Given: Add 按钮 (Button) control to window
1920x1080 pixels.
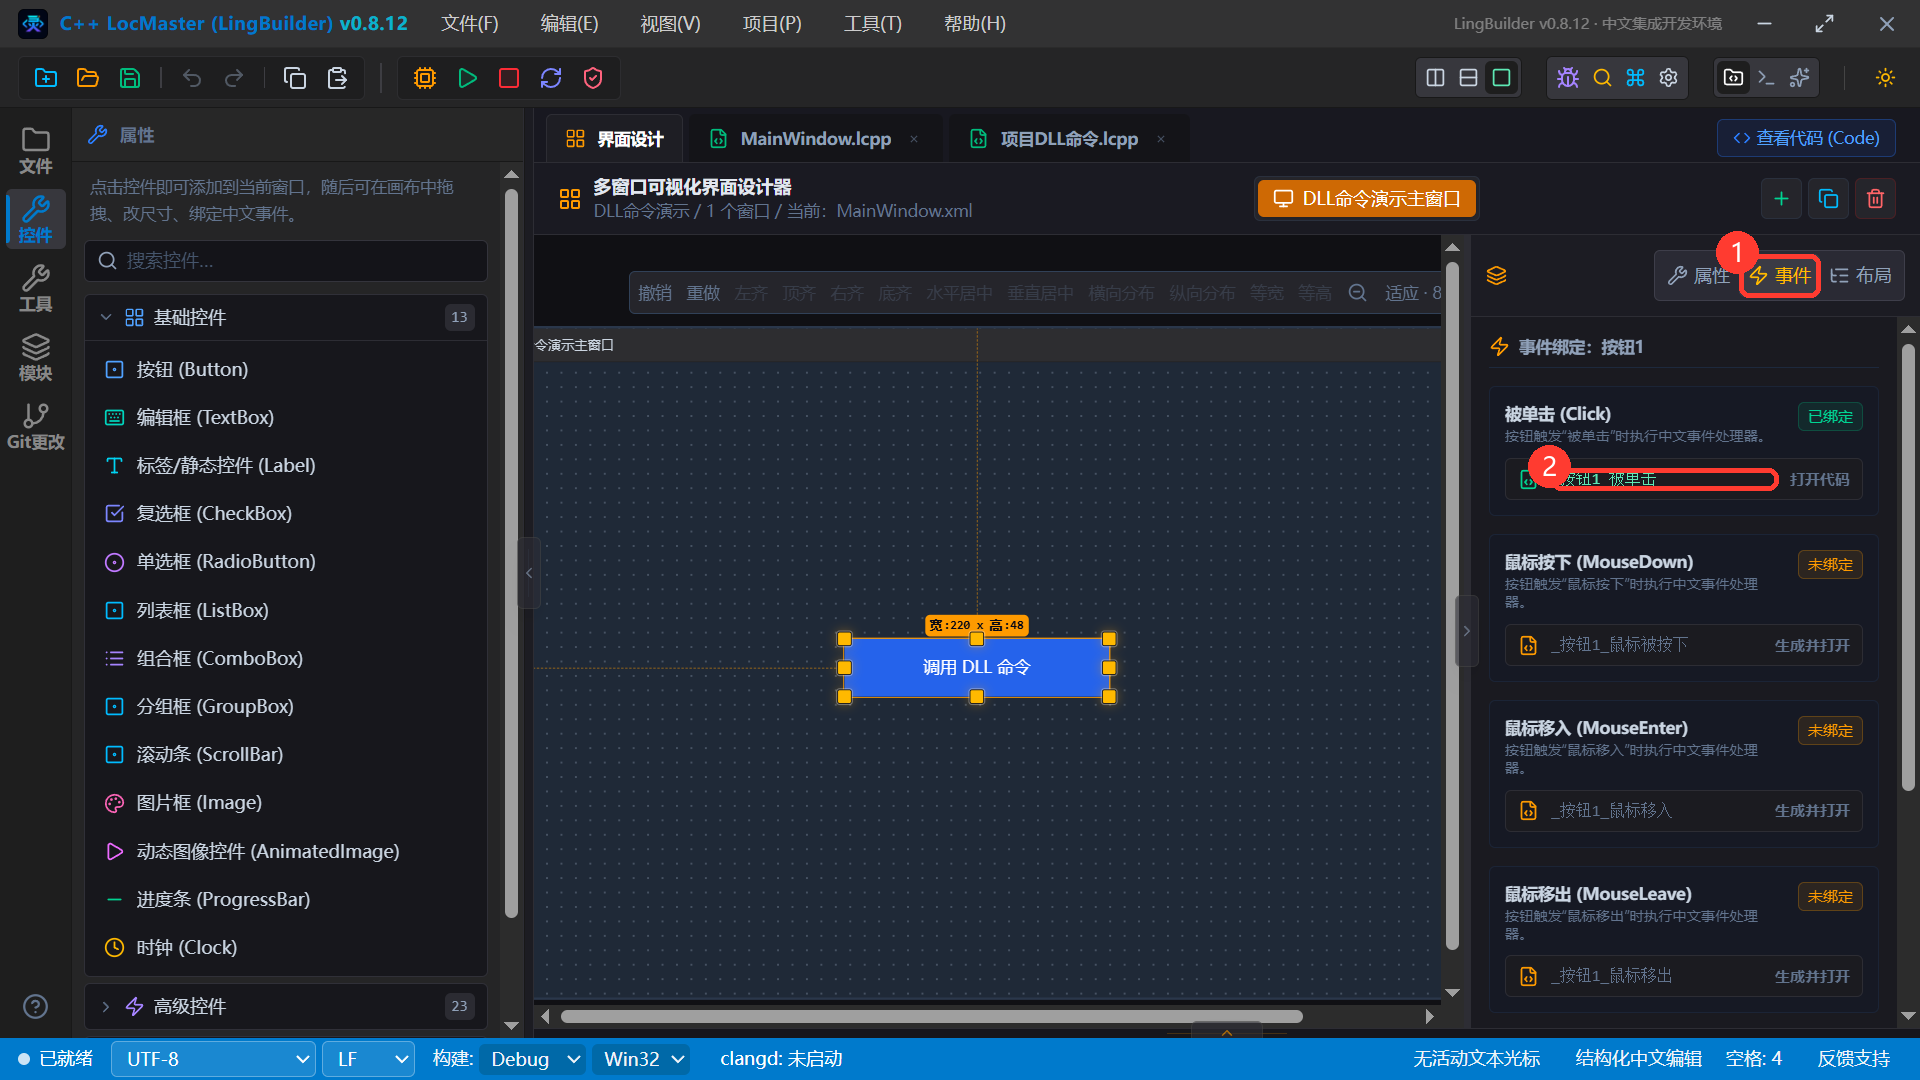Looking at the screenshot, I should [286, 369].
